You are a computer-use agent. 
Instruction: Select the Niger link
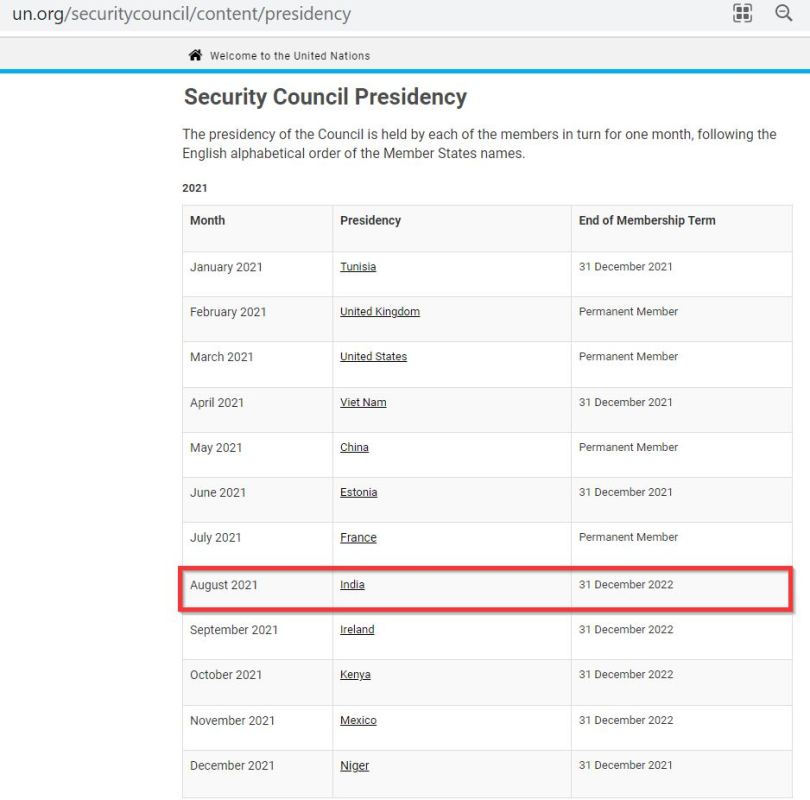[354, 766]
